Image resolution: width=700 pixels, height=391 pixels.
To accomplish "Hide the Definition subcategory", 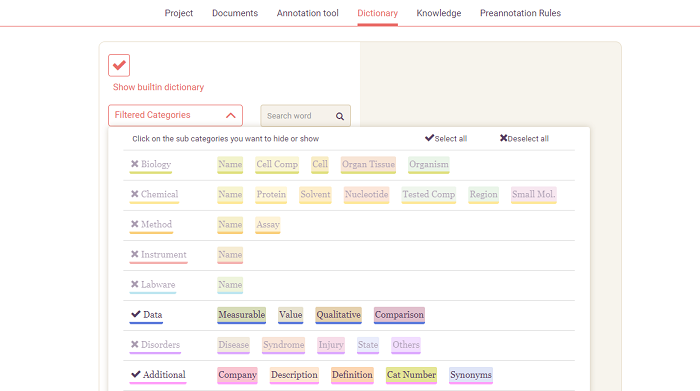I will [352, 375].
